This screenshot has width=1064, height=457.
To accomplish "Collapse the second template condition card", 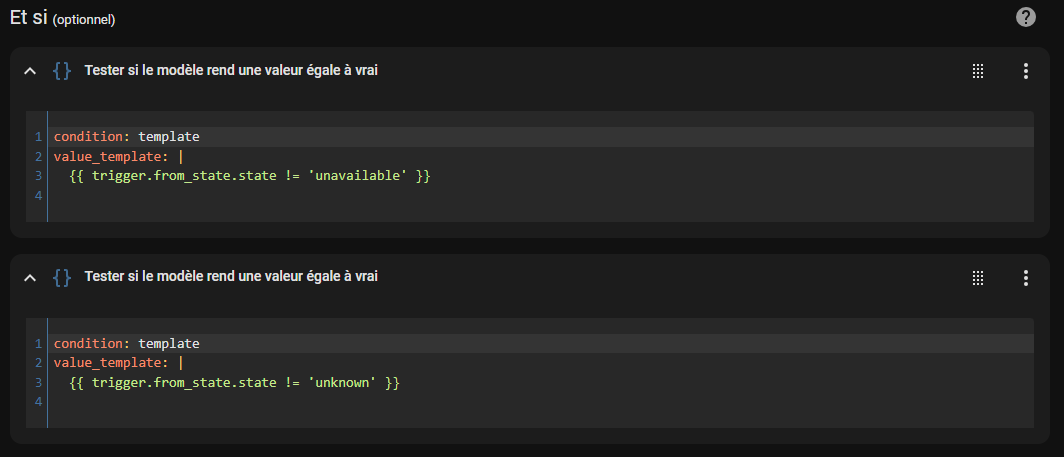I will [30, 277].
